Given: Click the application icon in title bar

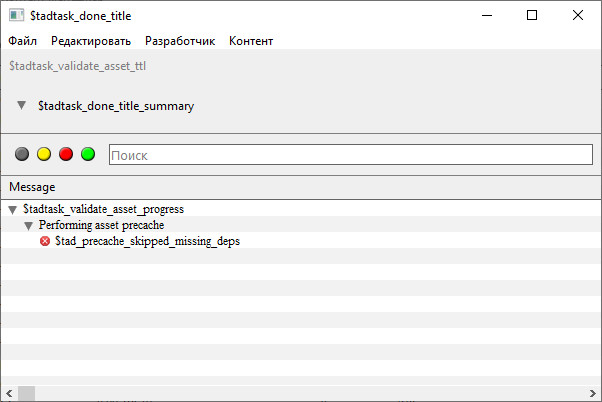Looking at the screenshot, I should coord(17,15).
